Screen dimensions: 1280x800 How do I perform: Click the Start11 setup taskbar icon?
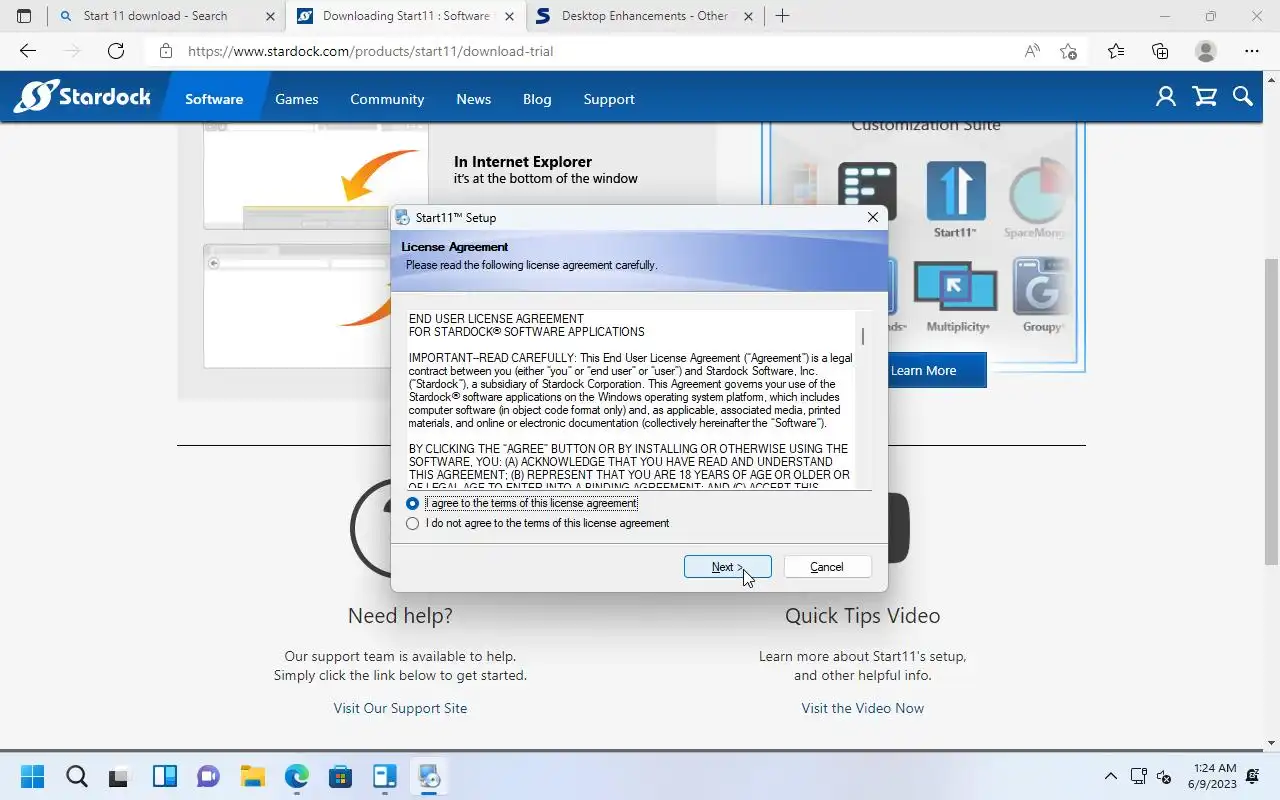tap(429, 777)
